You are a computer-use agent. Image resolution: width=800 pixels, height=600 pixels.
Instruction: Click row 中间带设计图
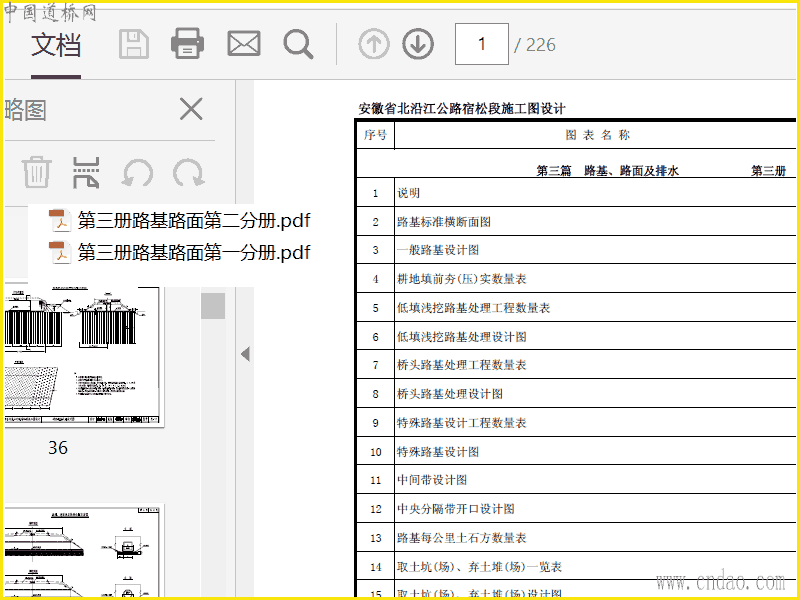[x=576, y=480]
